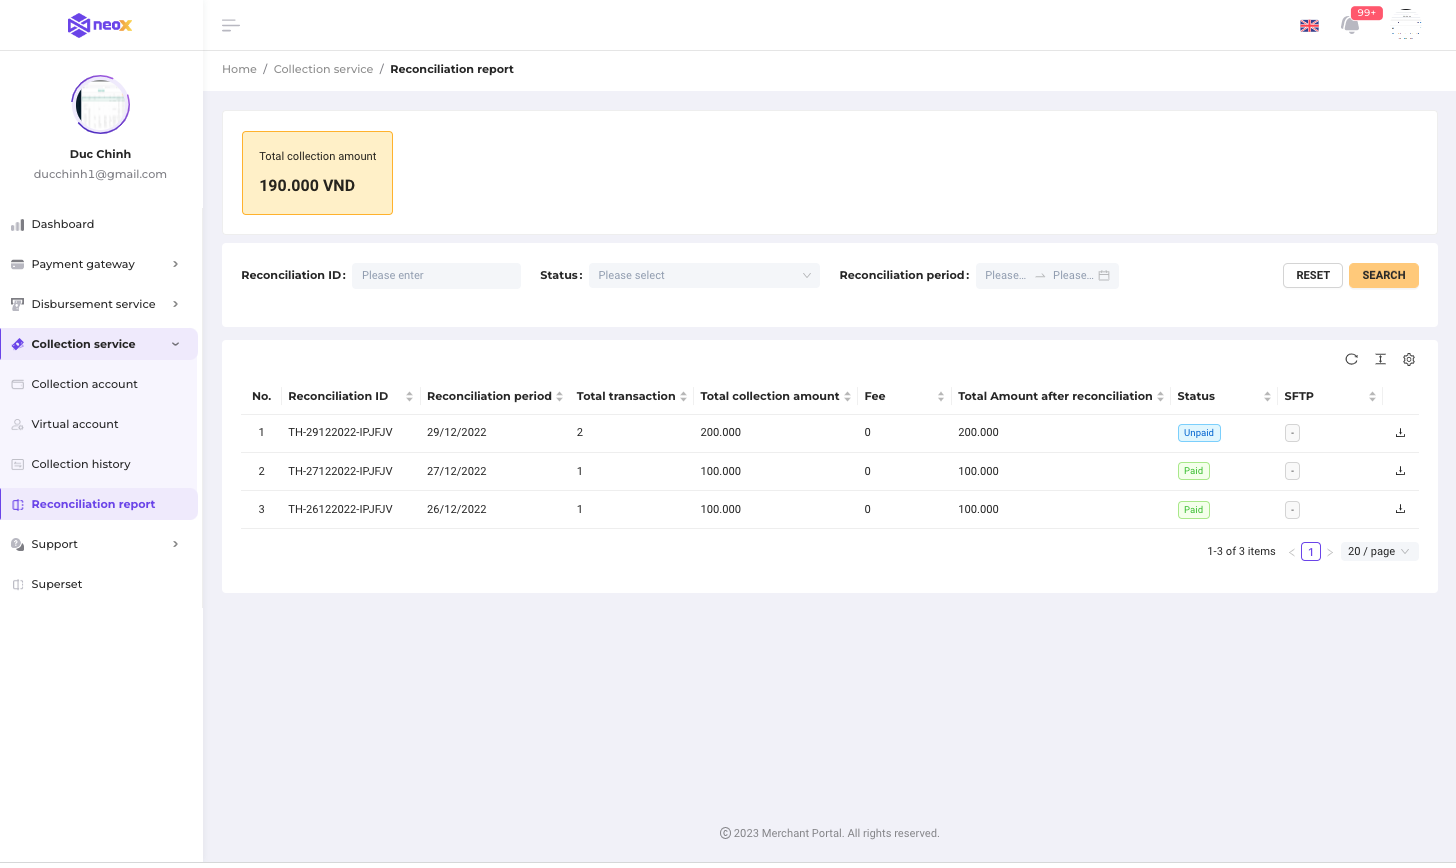This screenshot has width=1456, height=868.
Task: Go to Virtual account page
Action: [75, 424]
